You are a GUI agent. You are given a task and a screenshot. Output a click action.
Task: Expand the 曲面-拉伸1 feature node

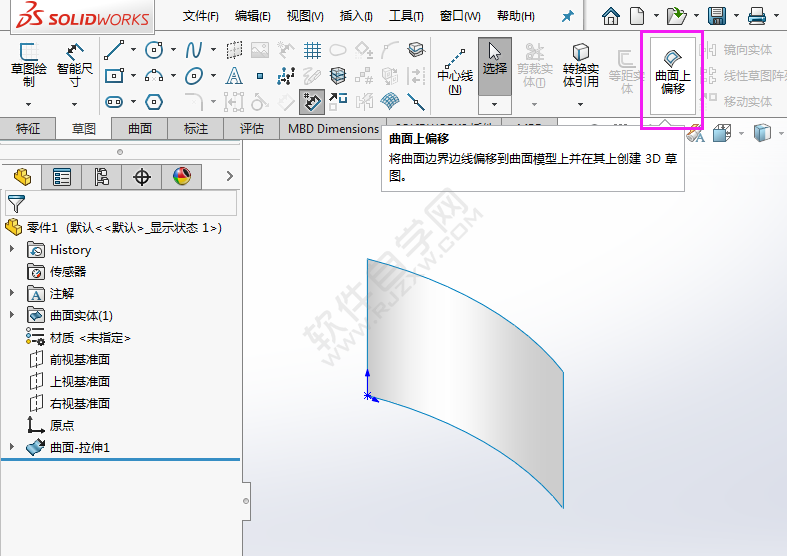pyautogui.click(x=12, y=447)
